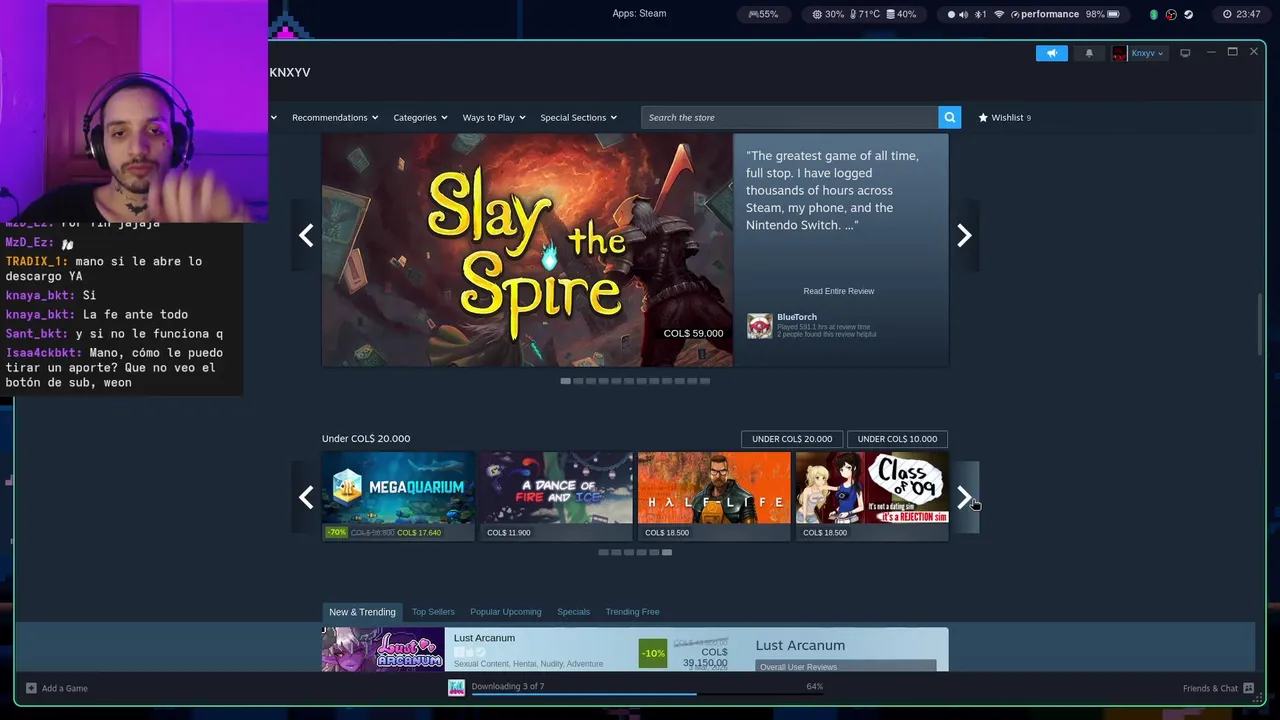Click the CPU 30% usage indicator
This screenshot has height=720, width=1280.
[x=828, y=14]
